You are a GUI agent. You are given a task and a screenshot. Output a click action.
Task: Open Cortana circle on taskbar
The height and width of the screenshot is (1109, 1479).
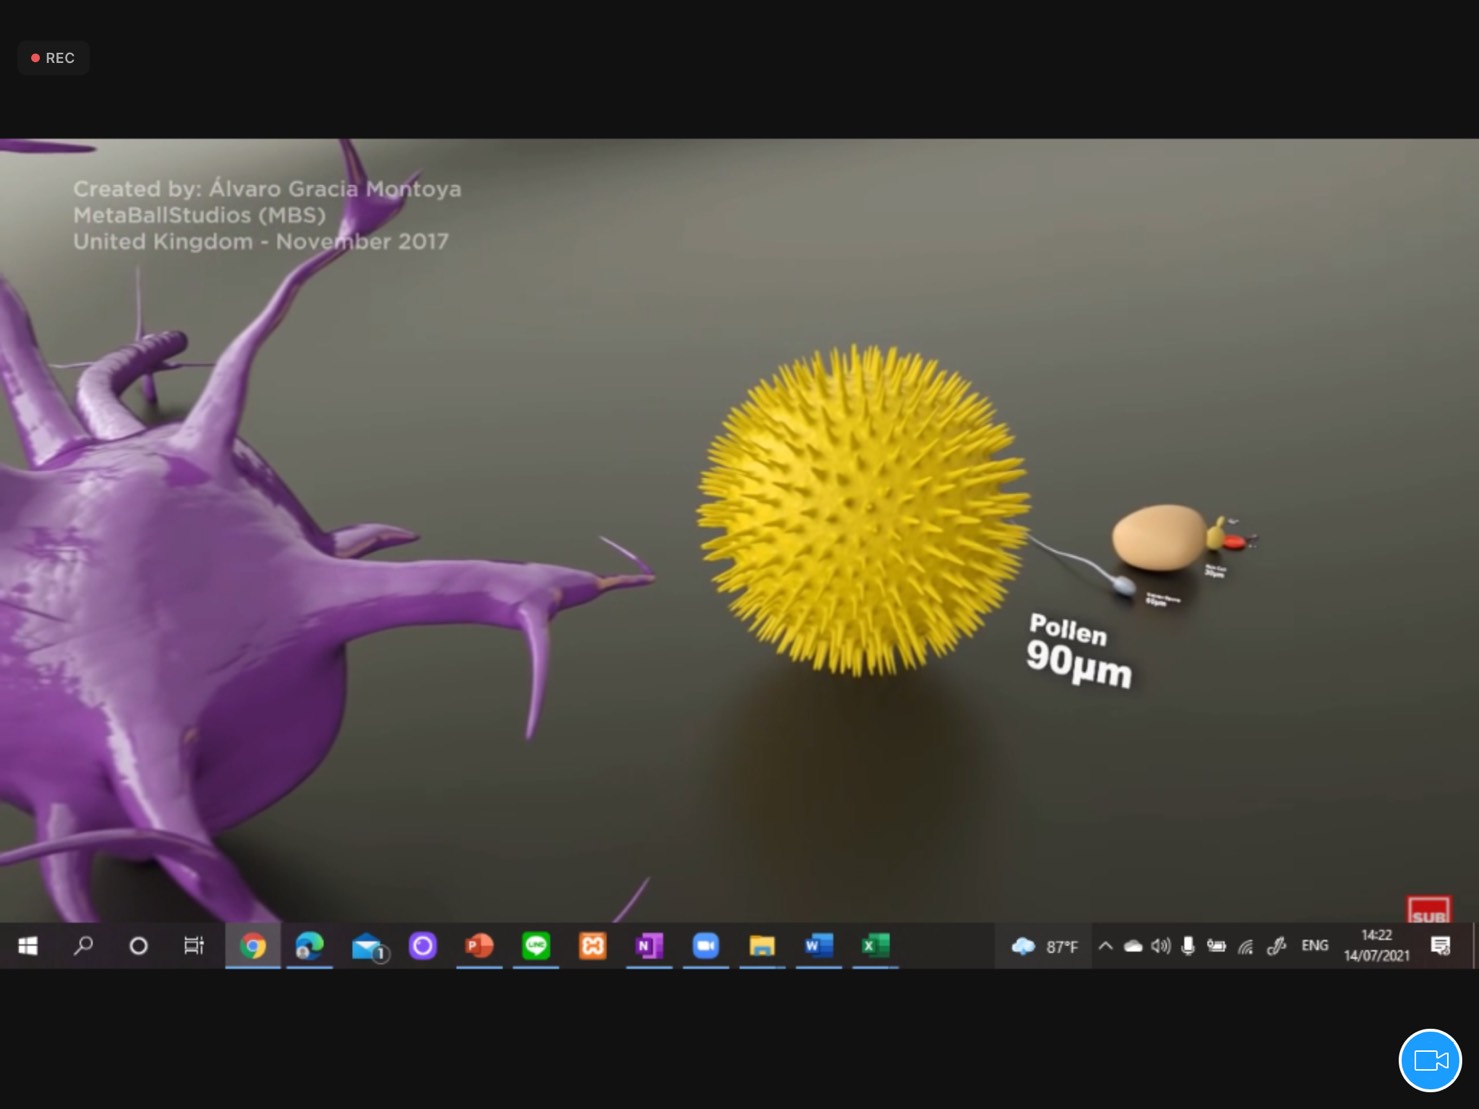pyautogui.click(x=139, y=945)
